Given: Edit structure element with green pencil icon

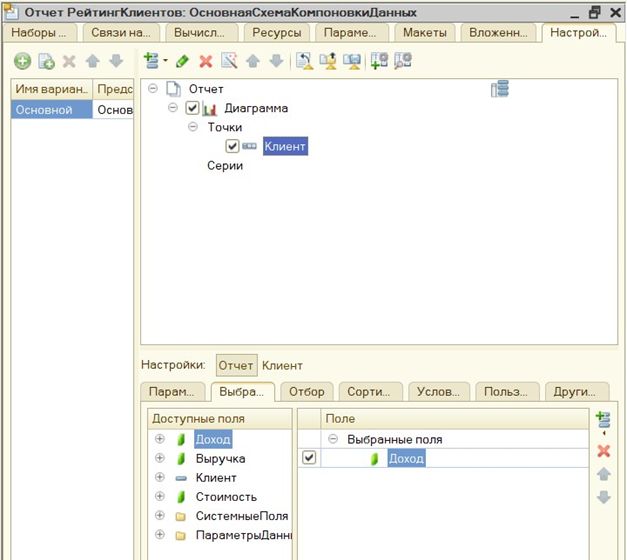Looking at the screenshot, I should click(x=182, y=61).
